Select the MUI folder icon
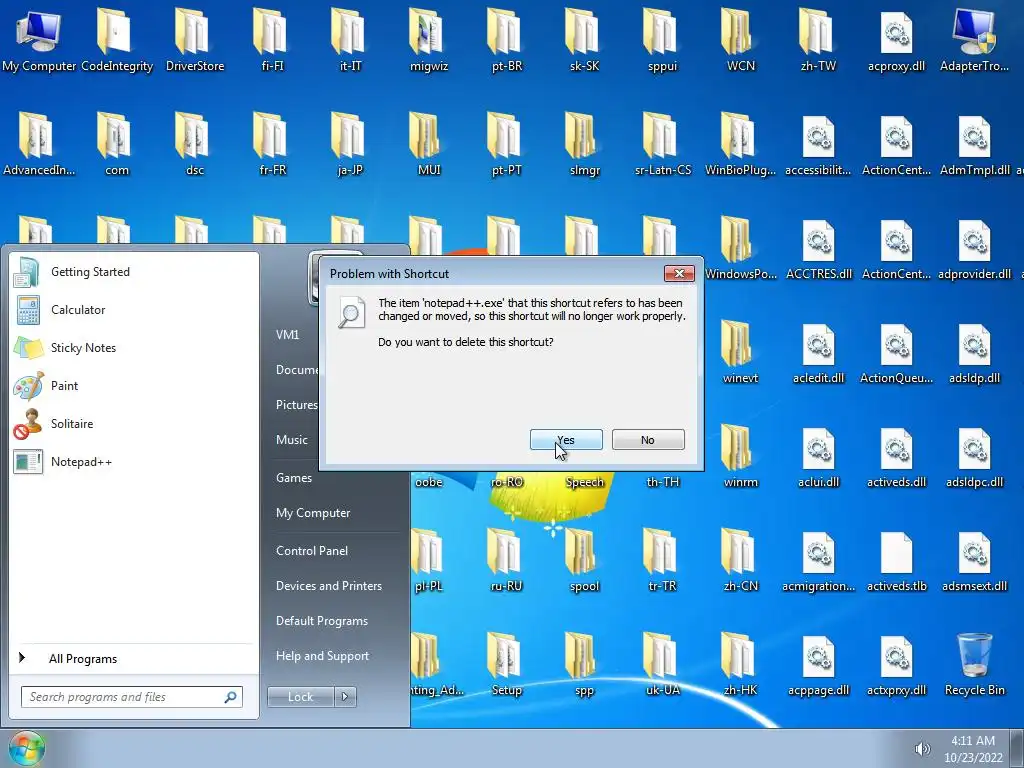 pyautogui.click(x=428, y=144)
